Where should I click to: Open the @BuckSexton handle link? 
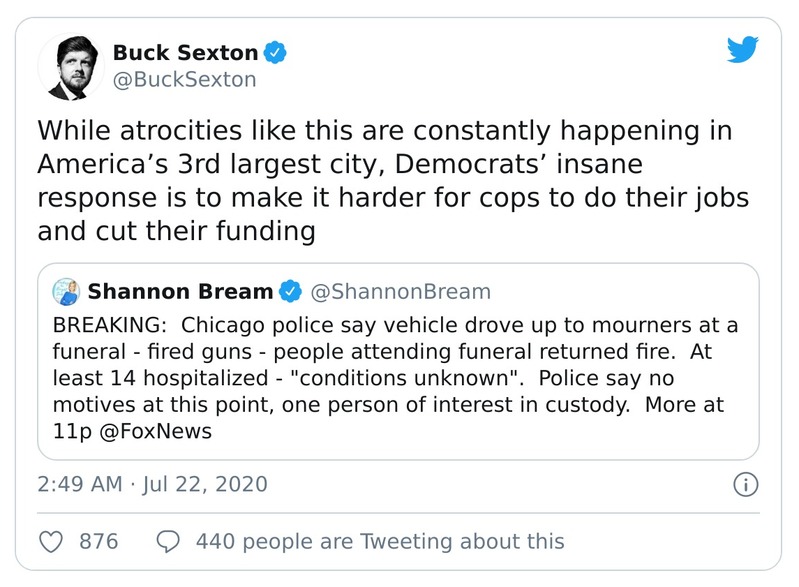(184, 79)
